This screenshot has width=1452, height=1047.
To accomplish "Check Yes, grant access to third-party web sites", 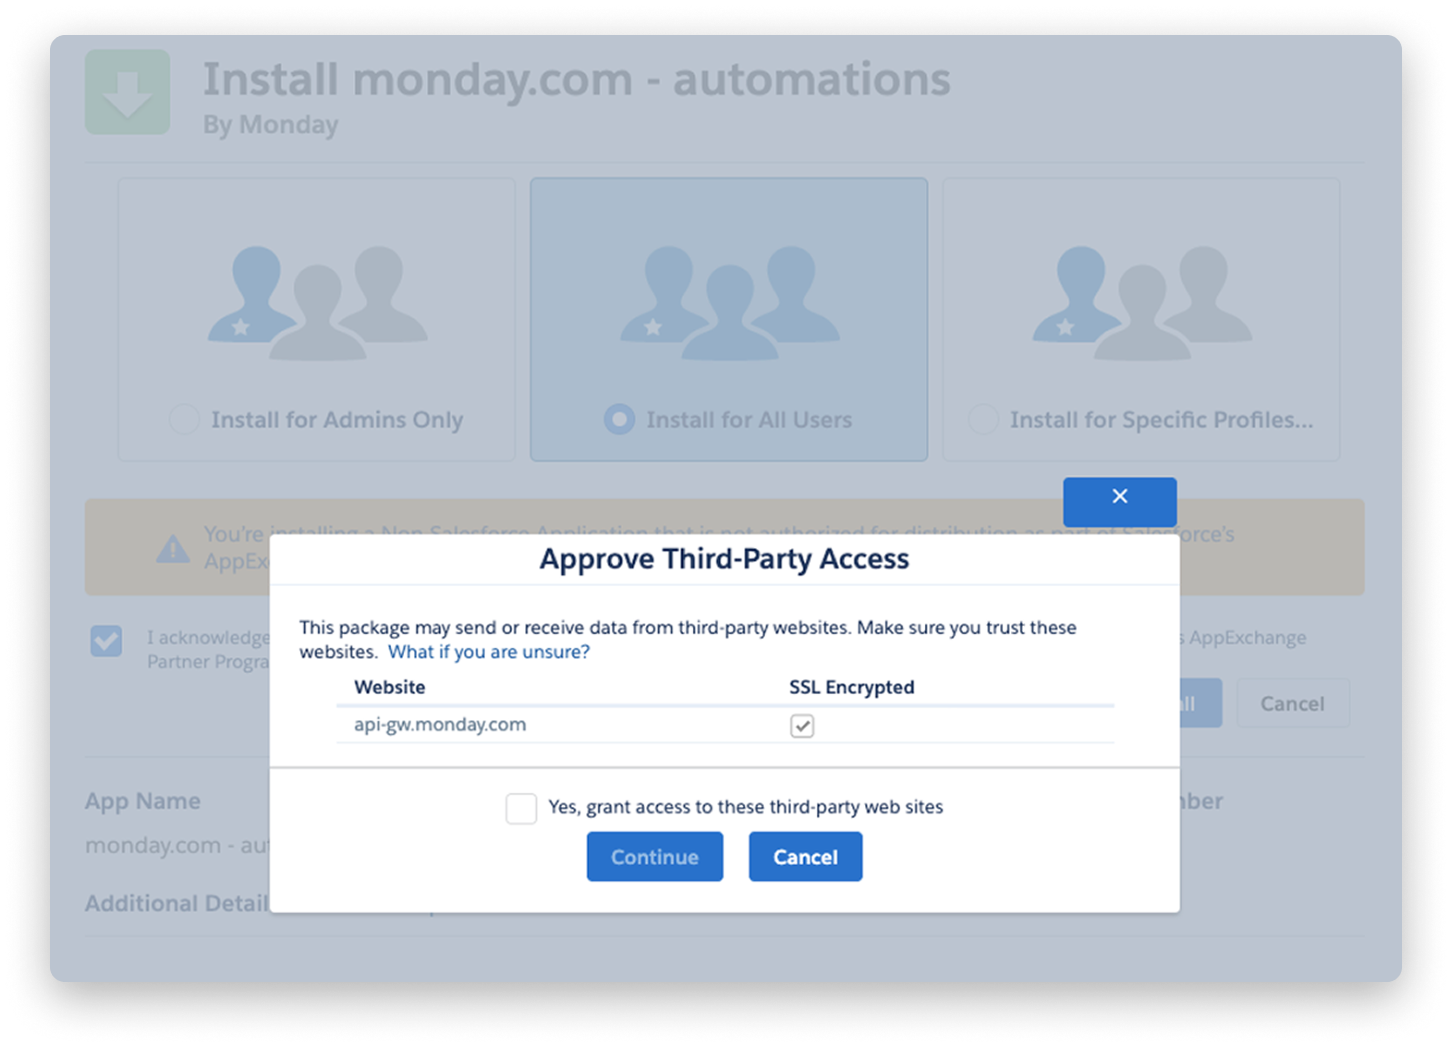I will pos(521,808).
